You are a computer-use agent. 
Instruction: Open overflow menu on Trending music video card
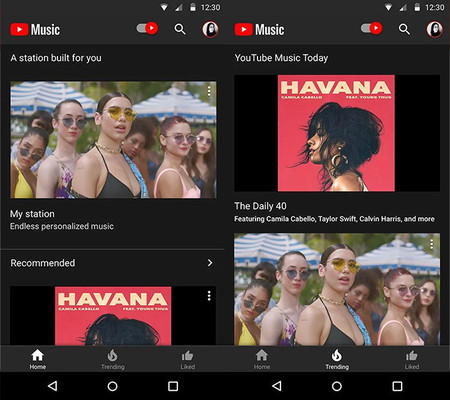pos(432,244)
